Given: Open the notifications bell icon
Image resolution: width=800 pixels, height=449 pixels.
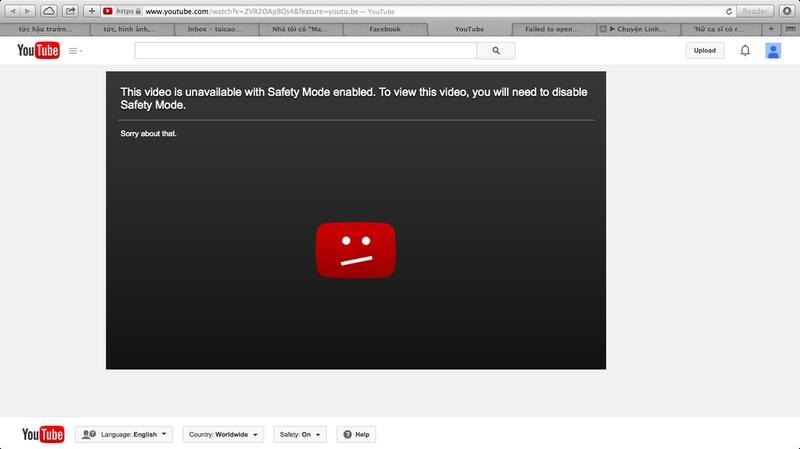Looking at the screenshot, I should click(745, 51).
